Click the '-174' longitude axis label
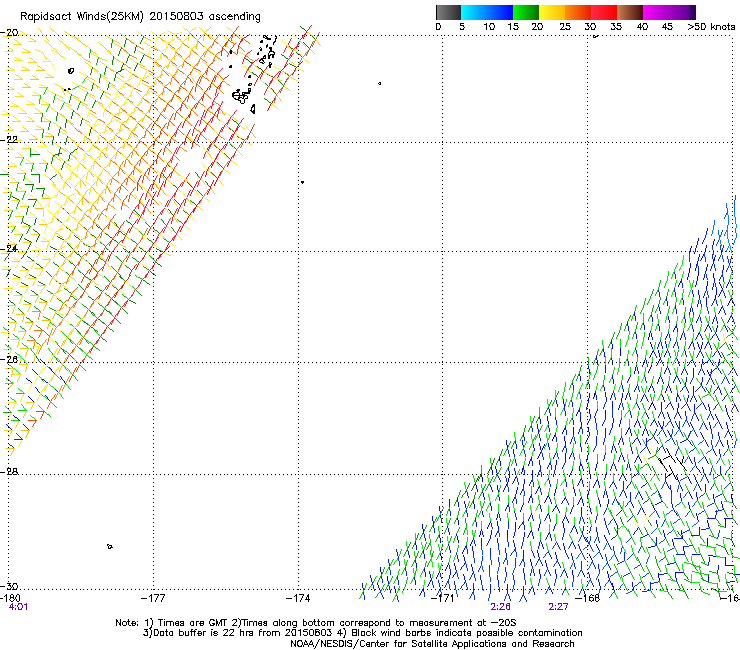 (x=298, y=598)
